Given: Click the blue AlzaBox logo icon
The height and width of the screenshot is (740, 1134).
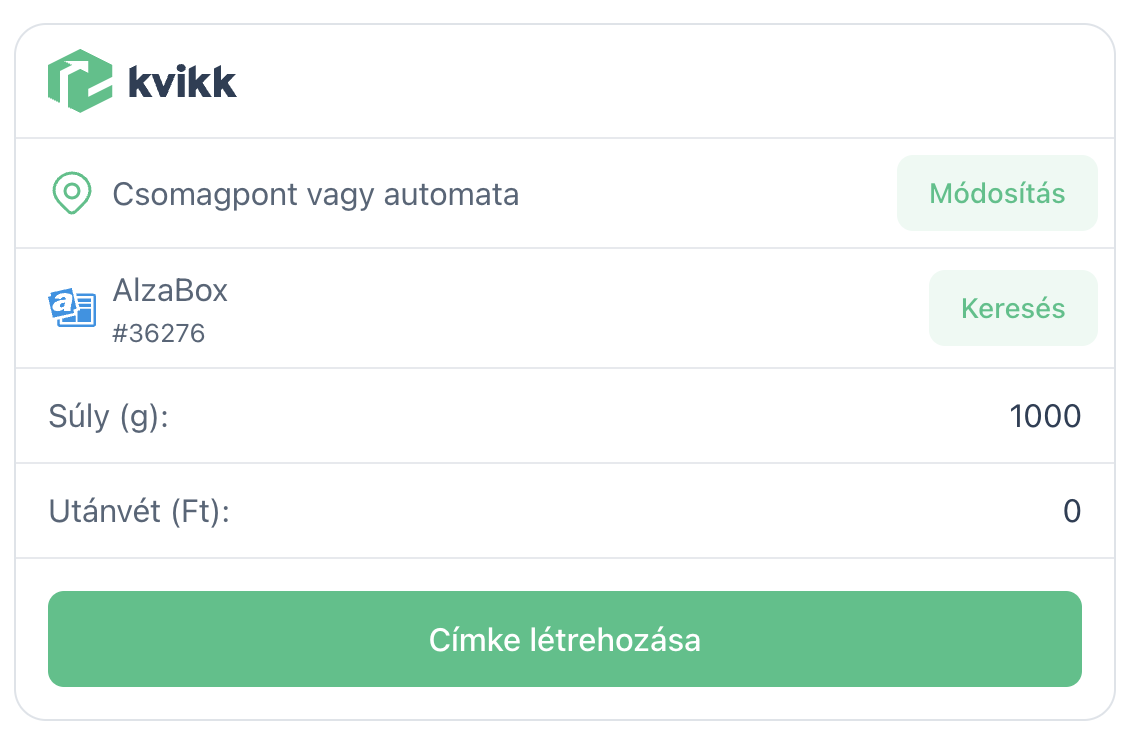Looking at the screenshot, I should click(72, 307).
